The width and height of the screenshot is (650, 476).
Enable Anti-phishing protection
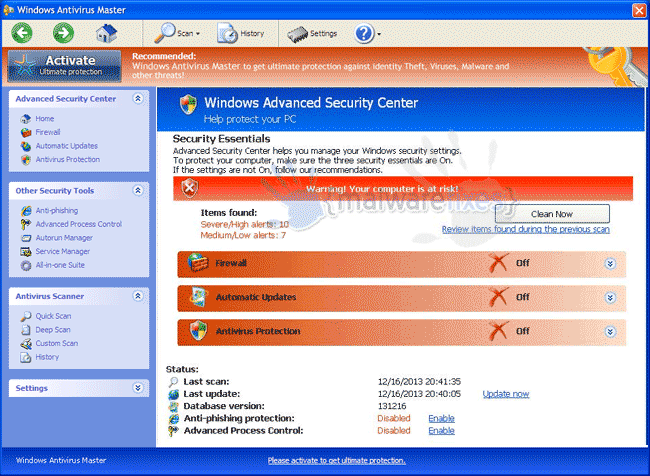tap(441, 418)
